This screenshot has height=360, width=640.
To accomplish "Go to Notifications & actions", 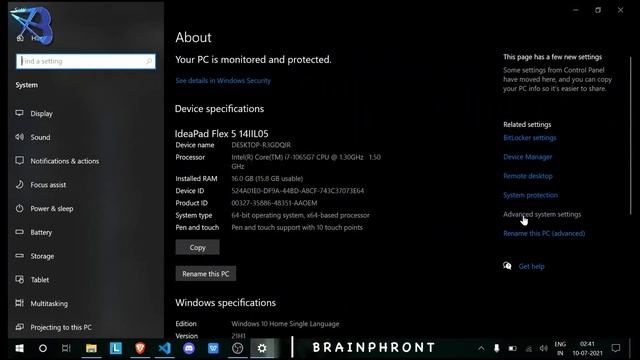I will click(64, 161).
